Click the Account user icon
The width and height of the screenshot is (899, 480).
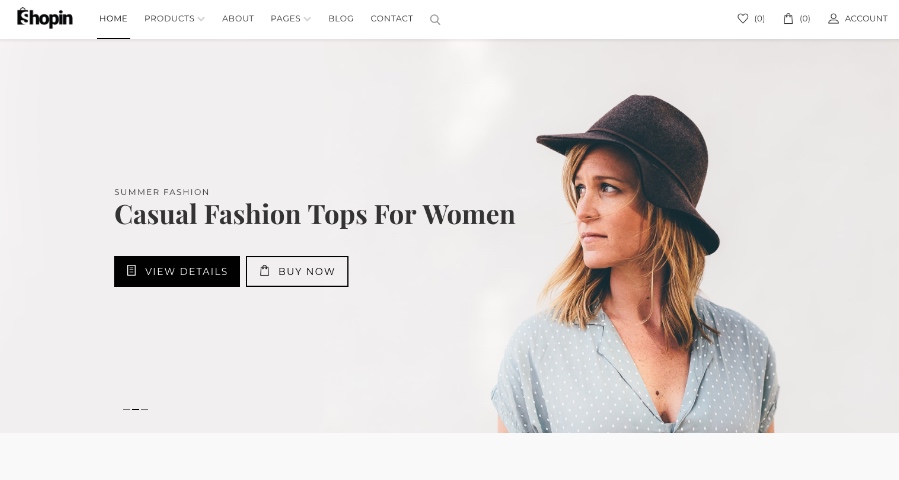pyautogui.click(x=833, y=18)
